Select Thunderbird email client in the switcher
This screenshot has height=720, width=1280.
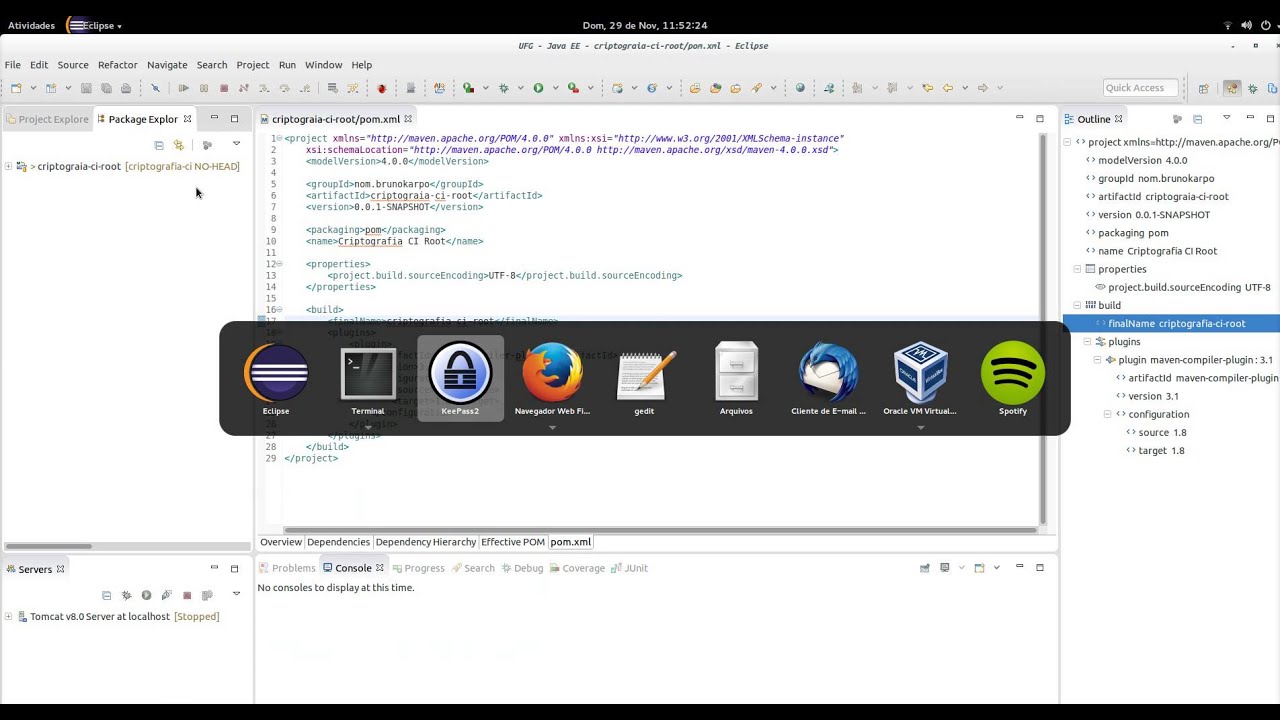(x=828, y=379)
